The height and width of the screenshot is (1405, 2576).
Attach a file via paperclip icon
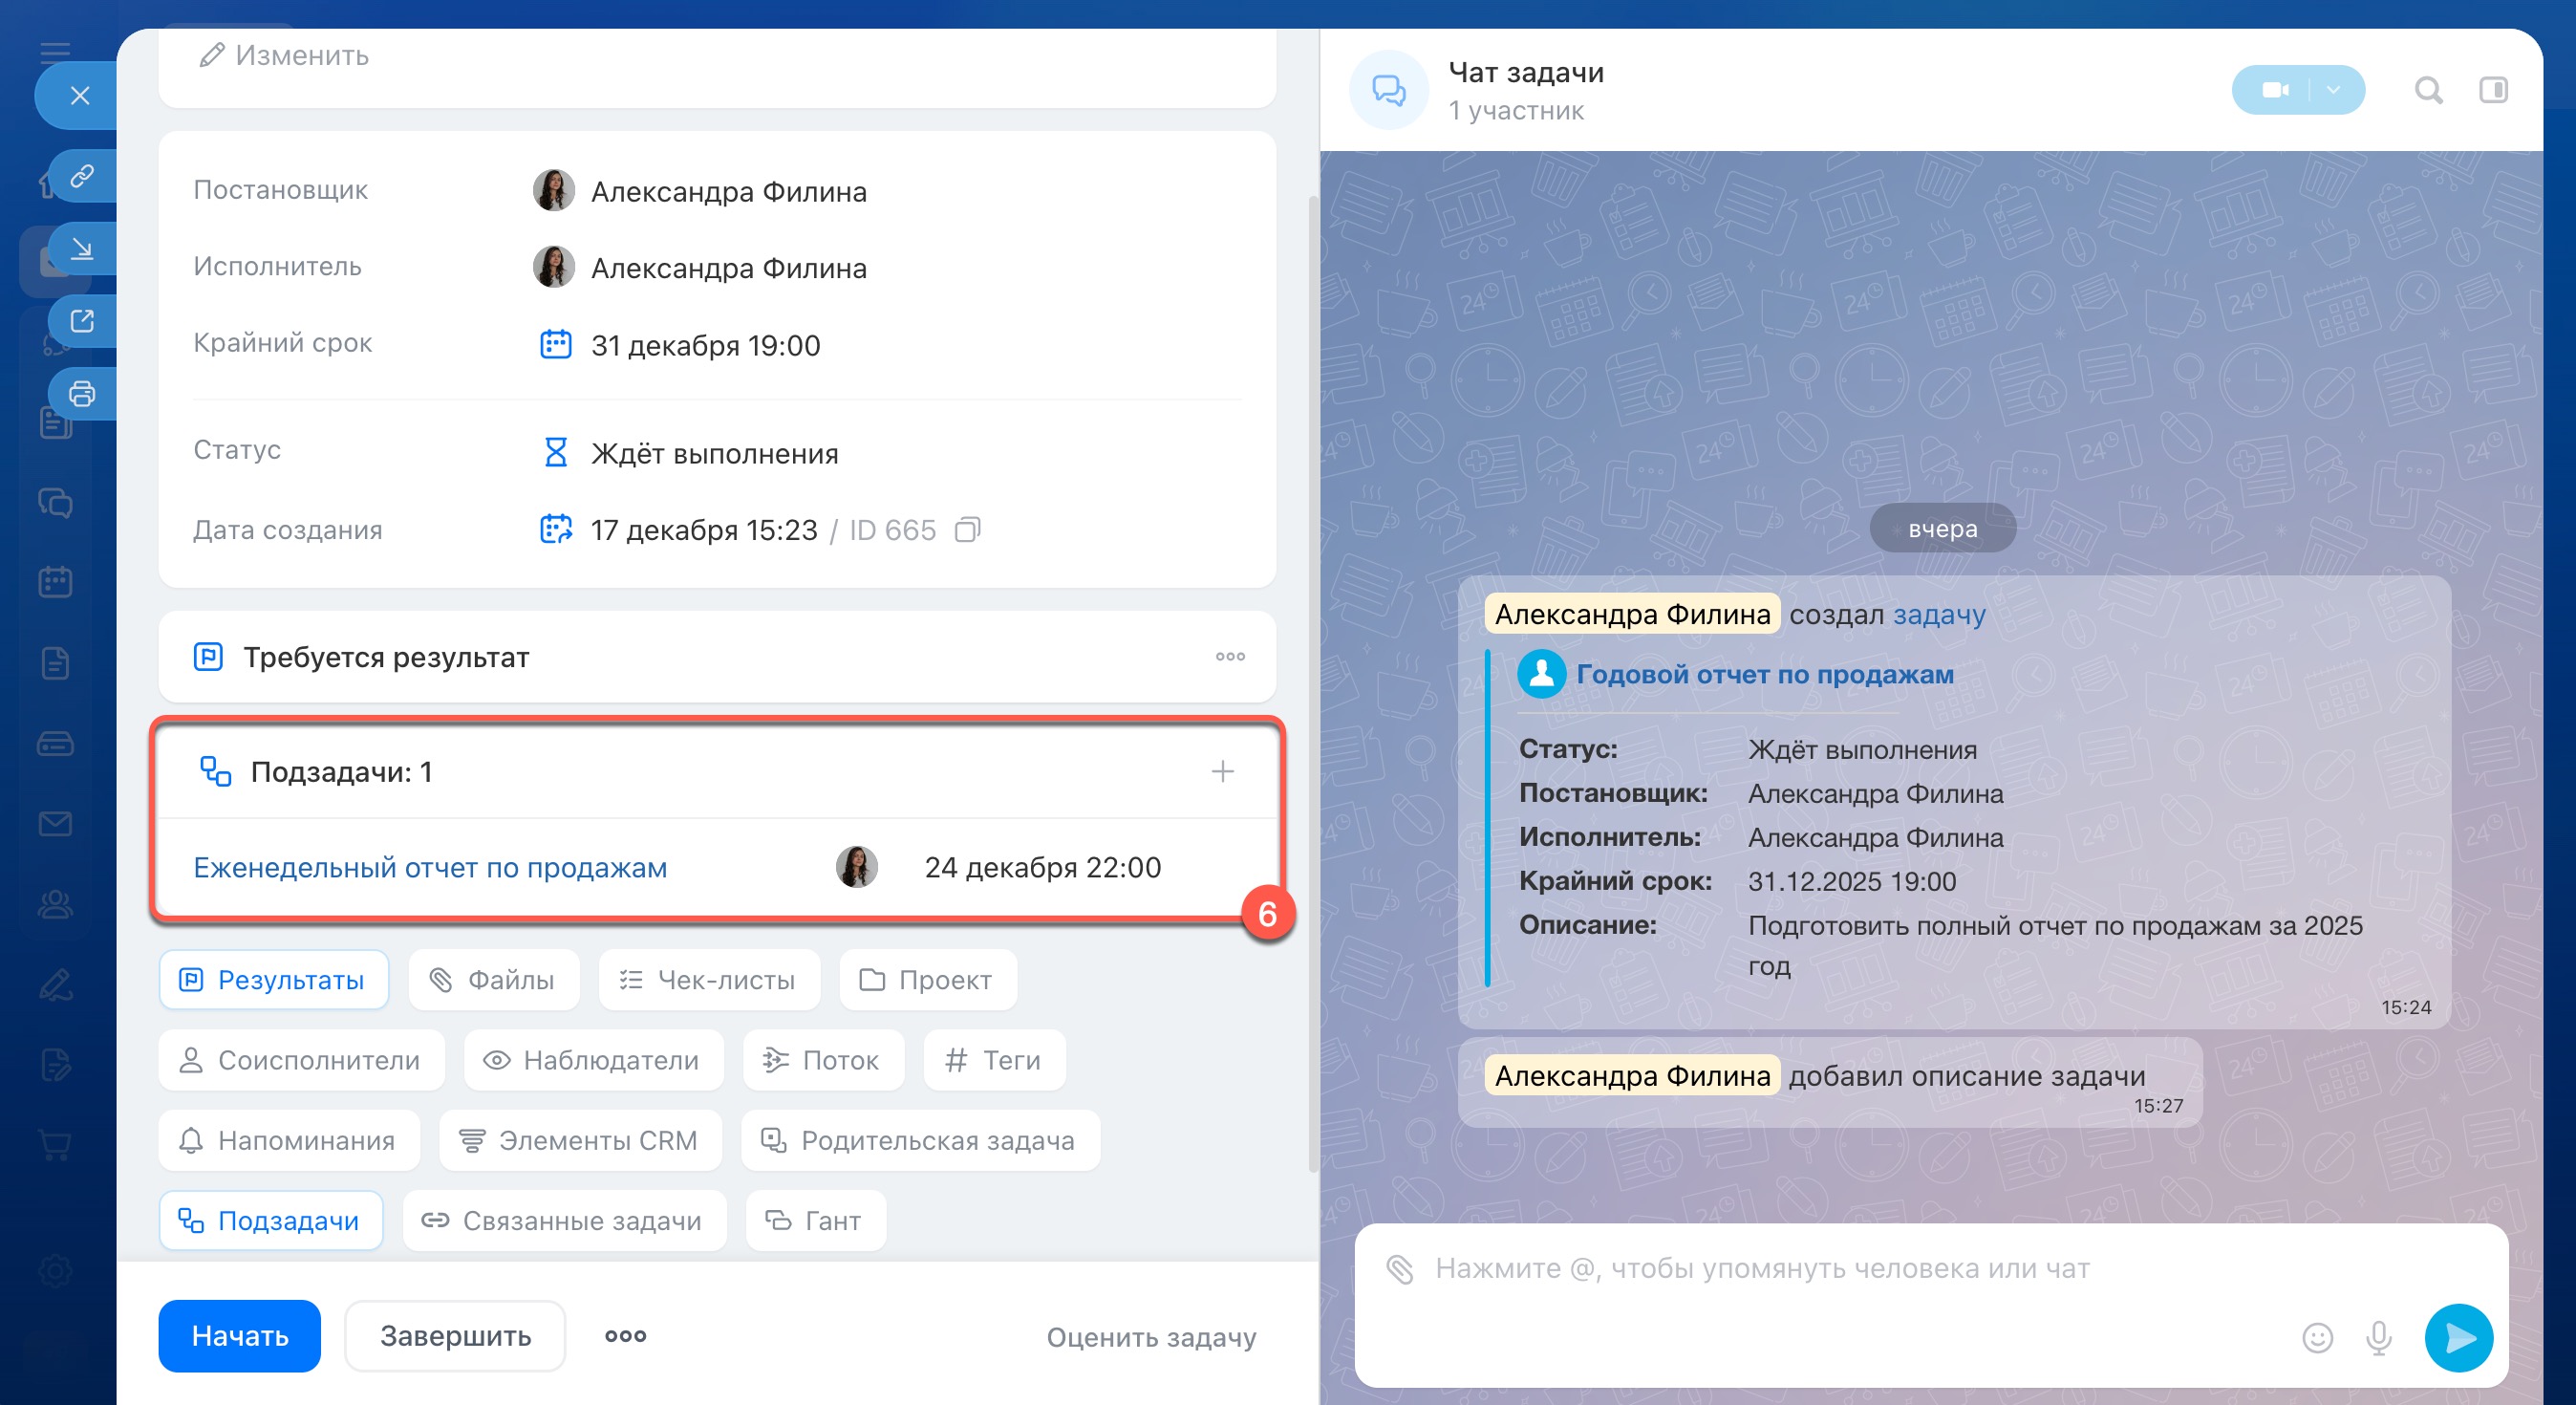point(1400,1269)
